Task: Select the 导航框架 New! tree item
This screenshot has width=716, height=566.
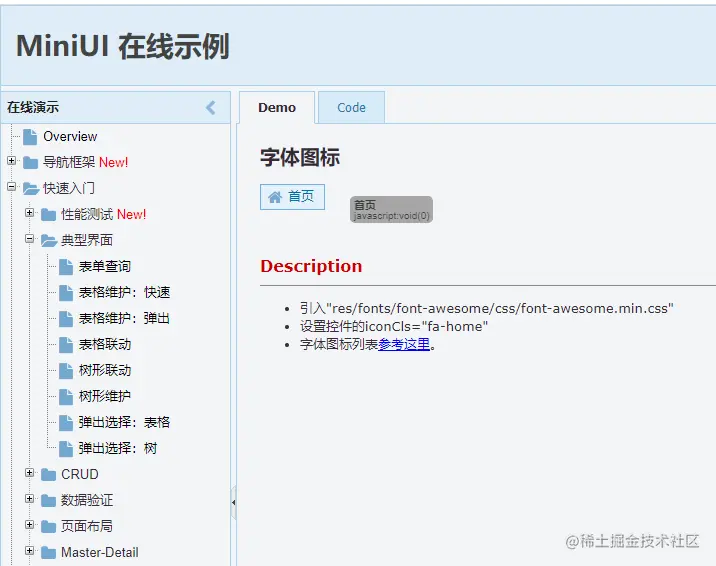Action: 85,162
